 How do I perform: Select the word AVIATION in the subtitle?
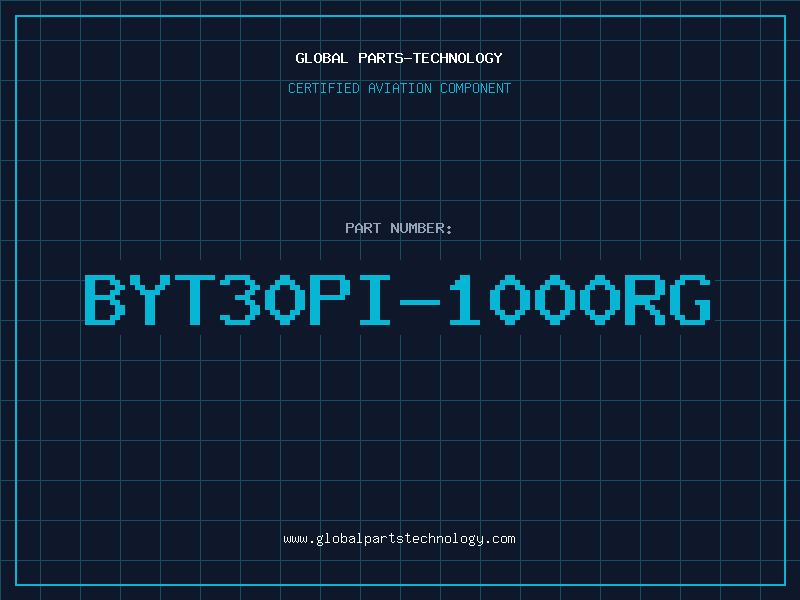pos(399,88)
